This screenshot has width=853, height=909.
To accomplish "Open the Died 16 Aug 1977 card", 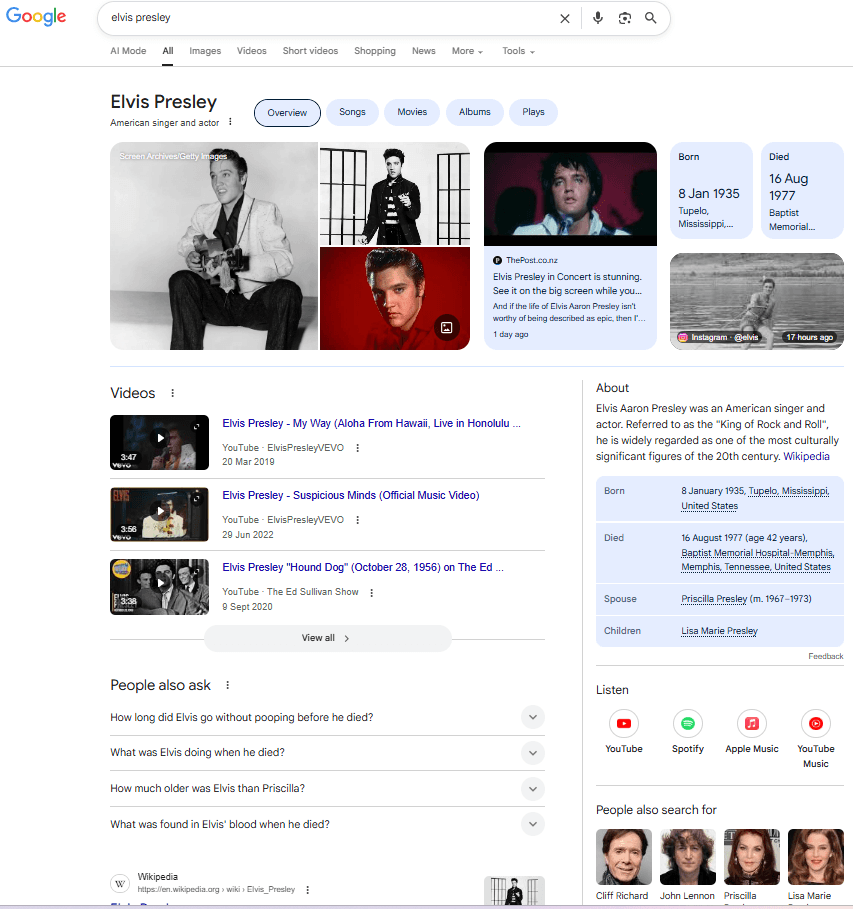I will 802,190.
